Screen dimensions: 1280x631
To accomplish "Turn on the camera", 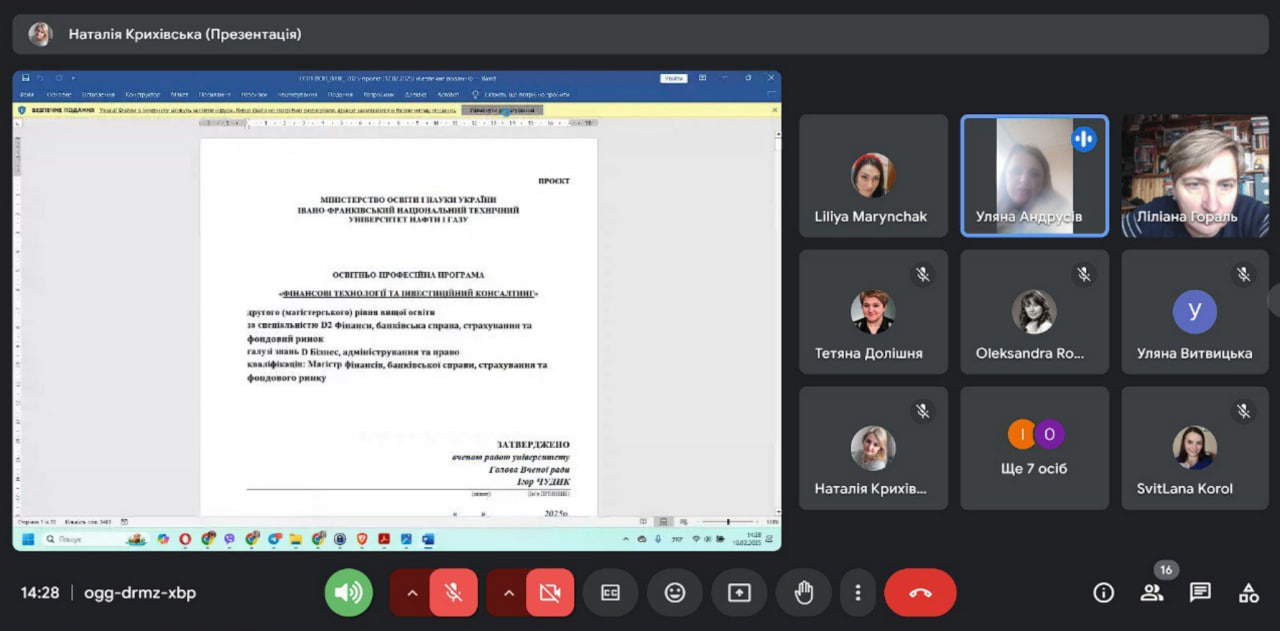I will tap(549, 593).
